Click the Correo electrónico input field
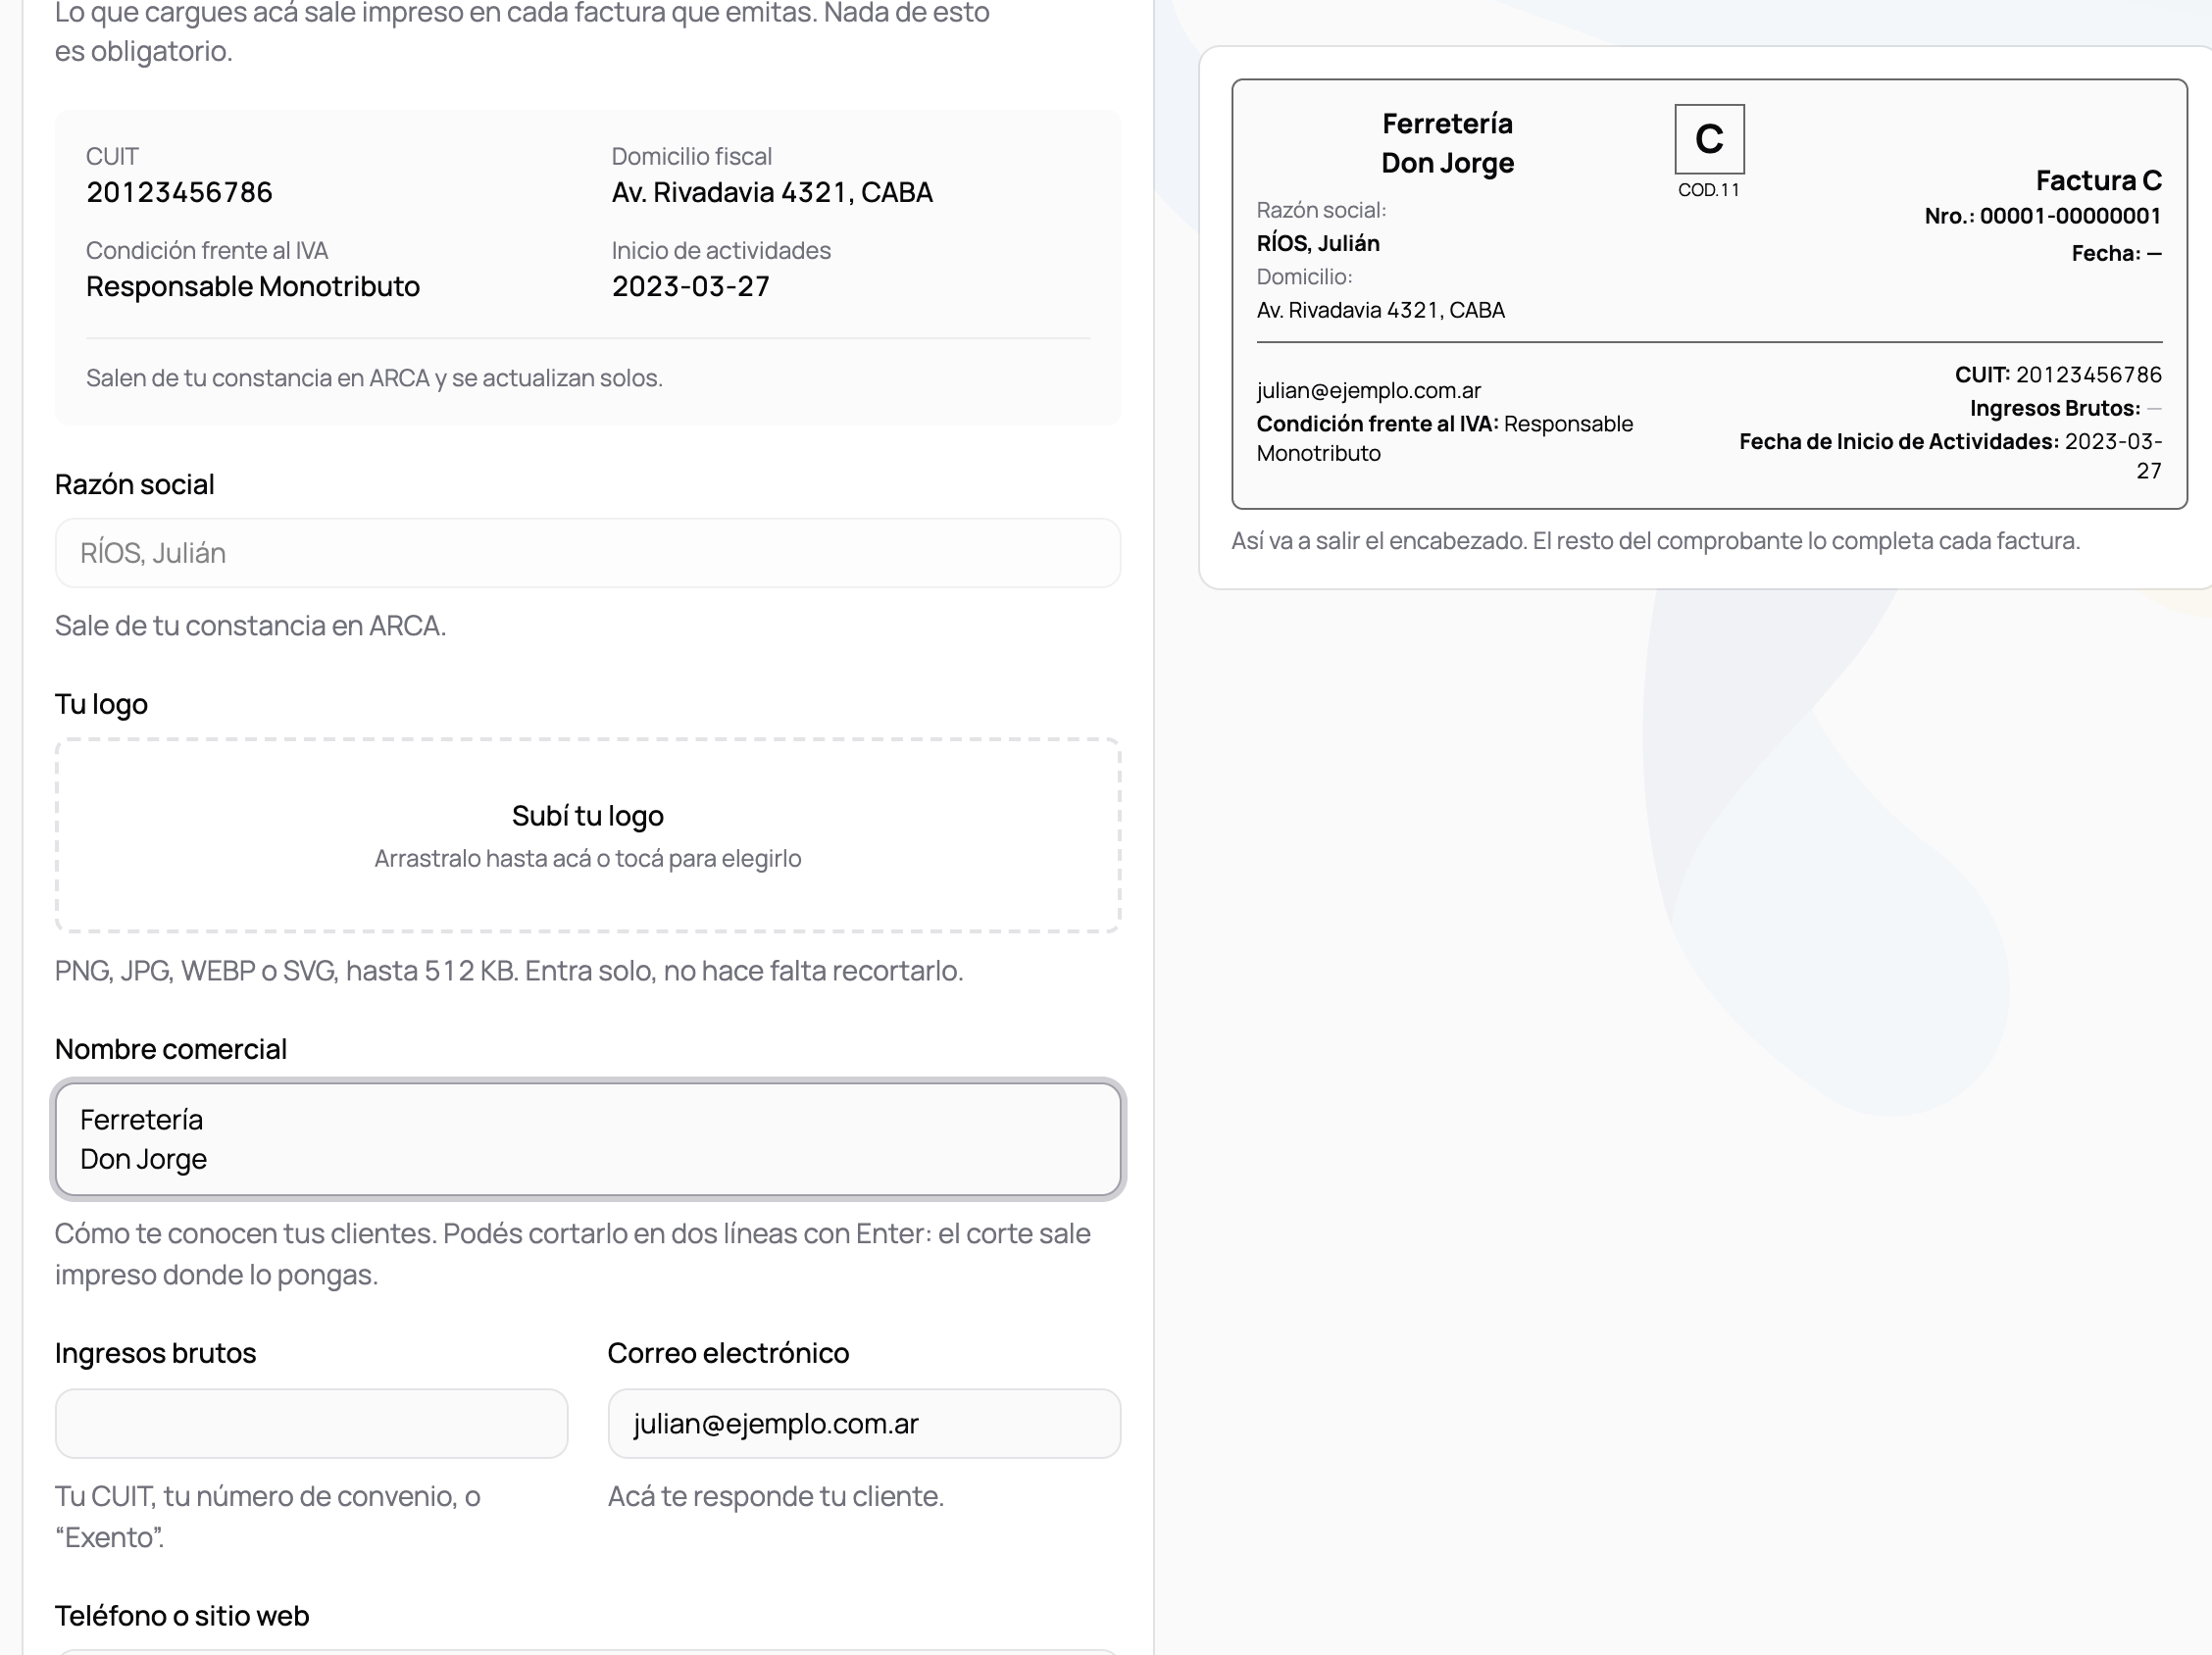Viewport: 2212px width, 1655px height. (x=864, y=1423)
